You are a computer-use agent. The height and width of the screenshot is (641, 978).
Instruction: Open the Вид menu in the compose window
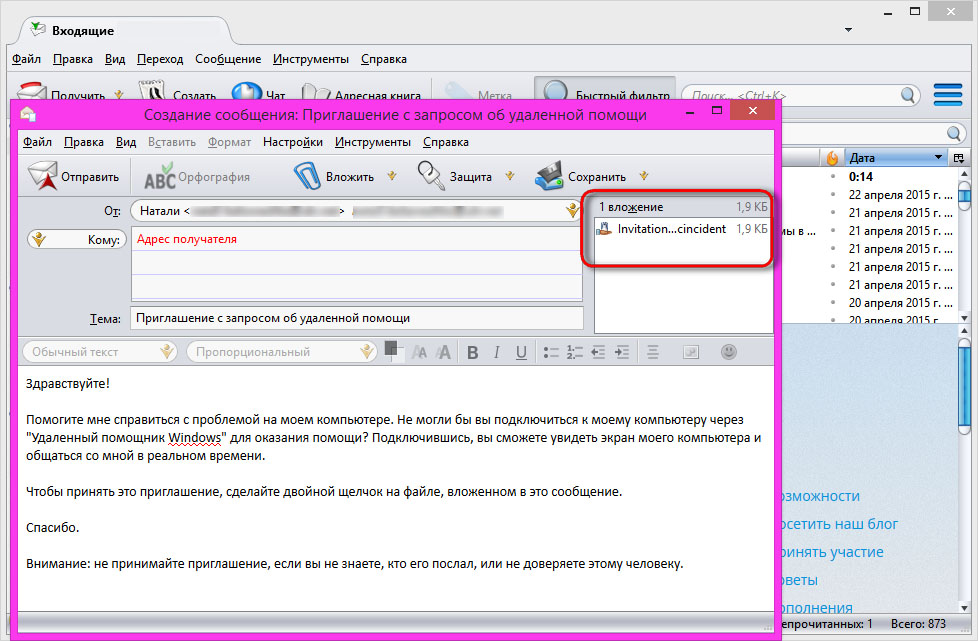coord(126,142)
